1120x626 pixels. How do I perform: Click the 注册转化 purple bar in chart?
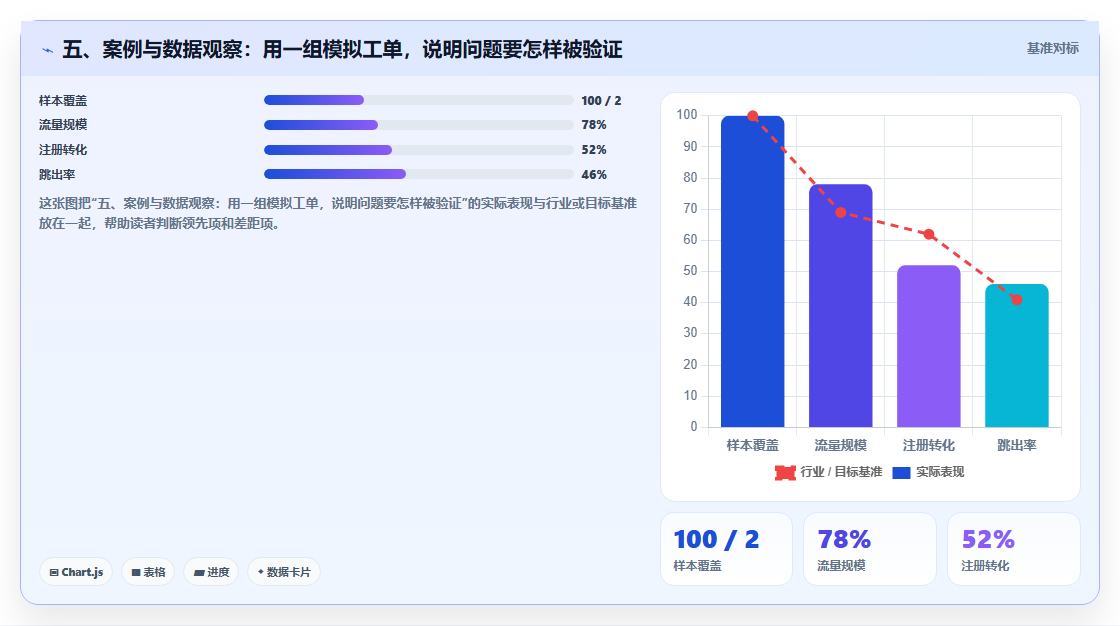929,347
